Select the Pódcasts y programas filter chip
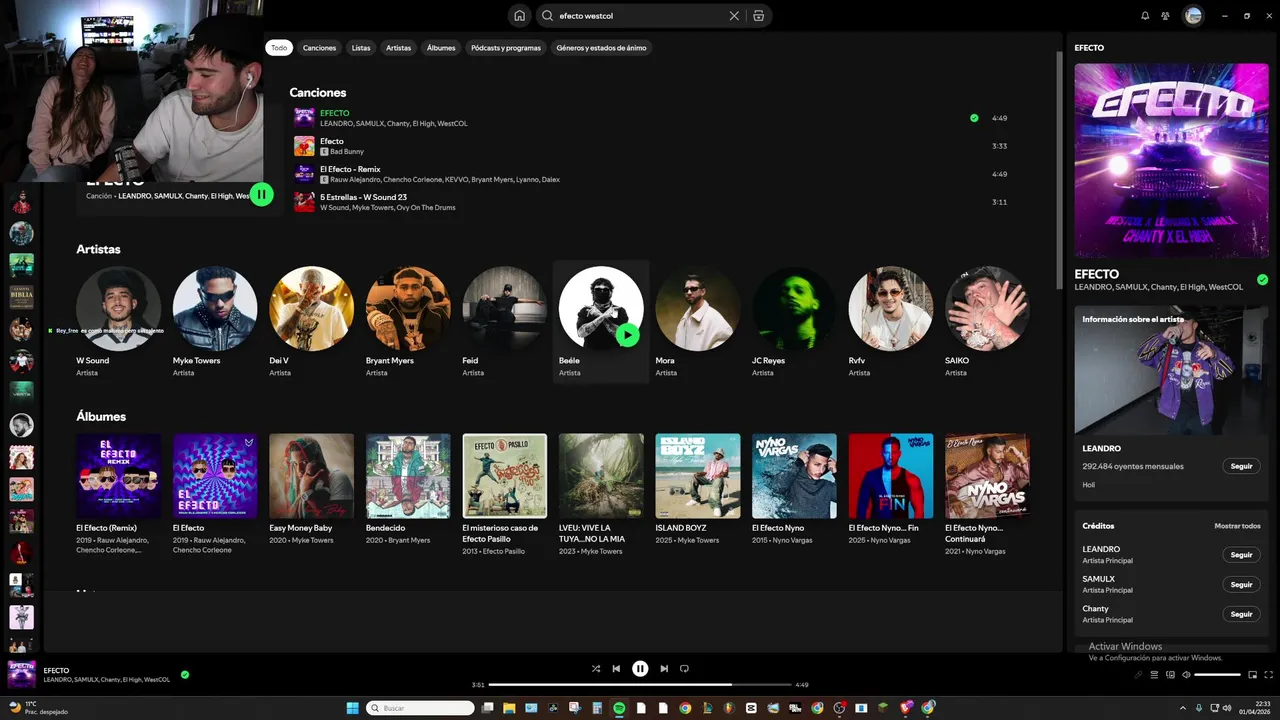 pos(506,48)
